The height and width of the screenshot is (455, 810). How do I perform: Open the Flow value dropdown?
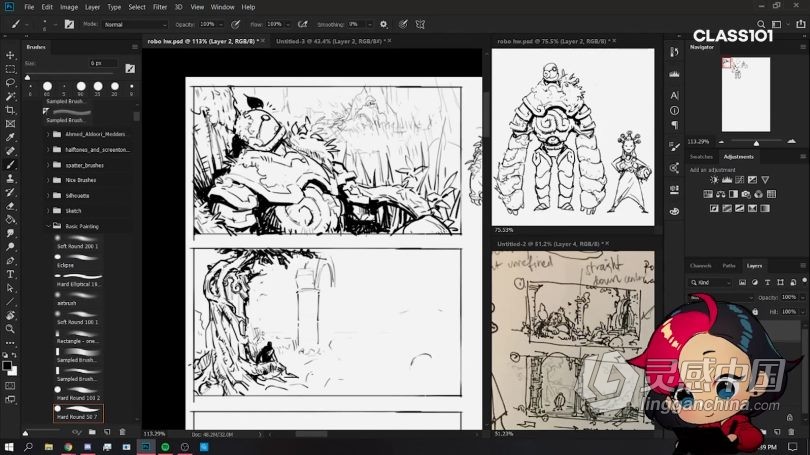tap(288, 24)
